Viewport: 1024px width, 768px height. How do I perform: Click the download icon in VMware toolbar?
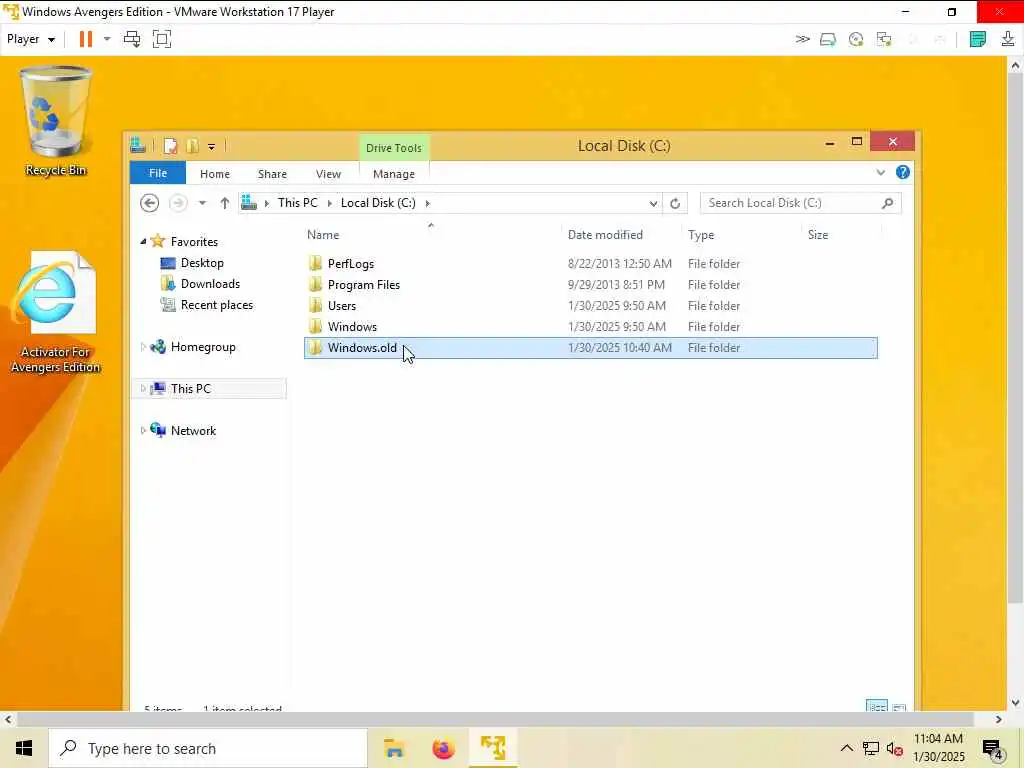(1008, 39)
